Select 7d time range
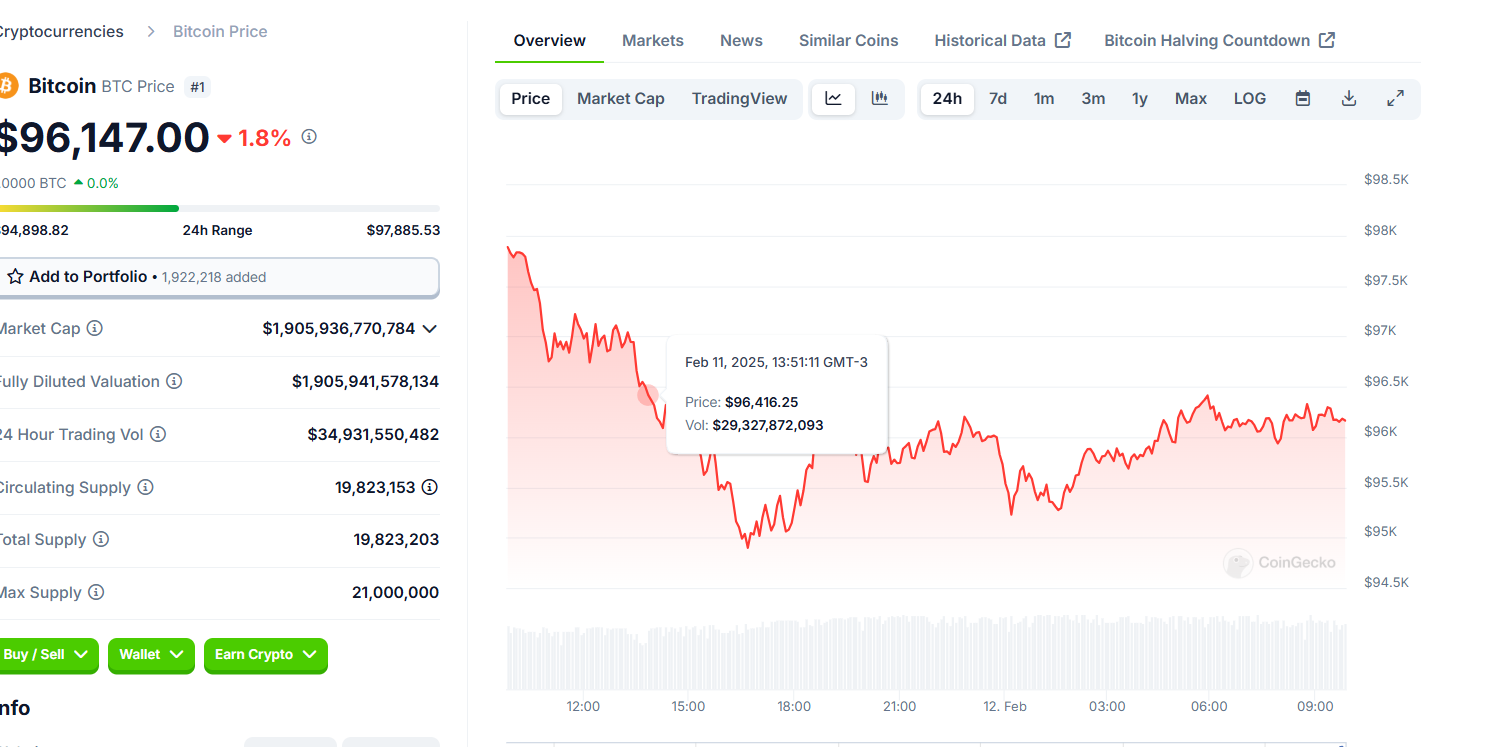Viewport: 1485px width, 747px height. pos(998,98)
